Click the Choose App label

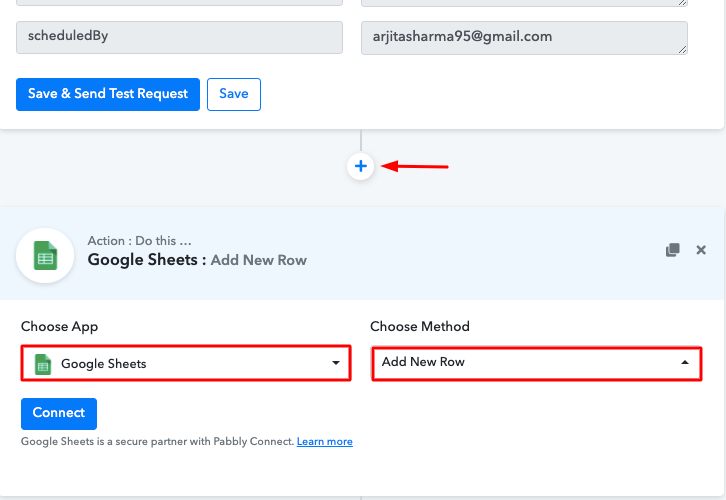(x=59, y=326)
